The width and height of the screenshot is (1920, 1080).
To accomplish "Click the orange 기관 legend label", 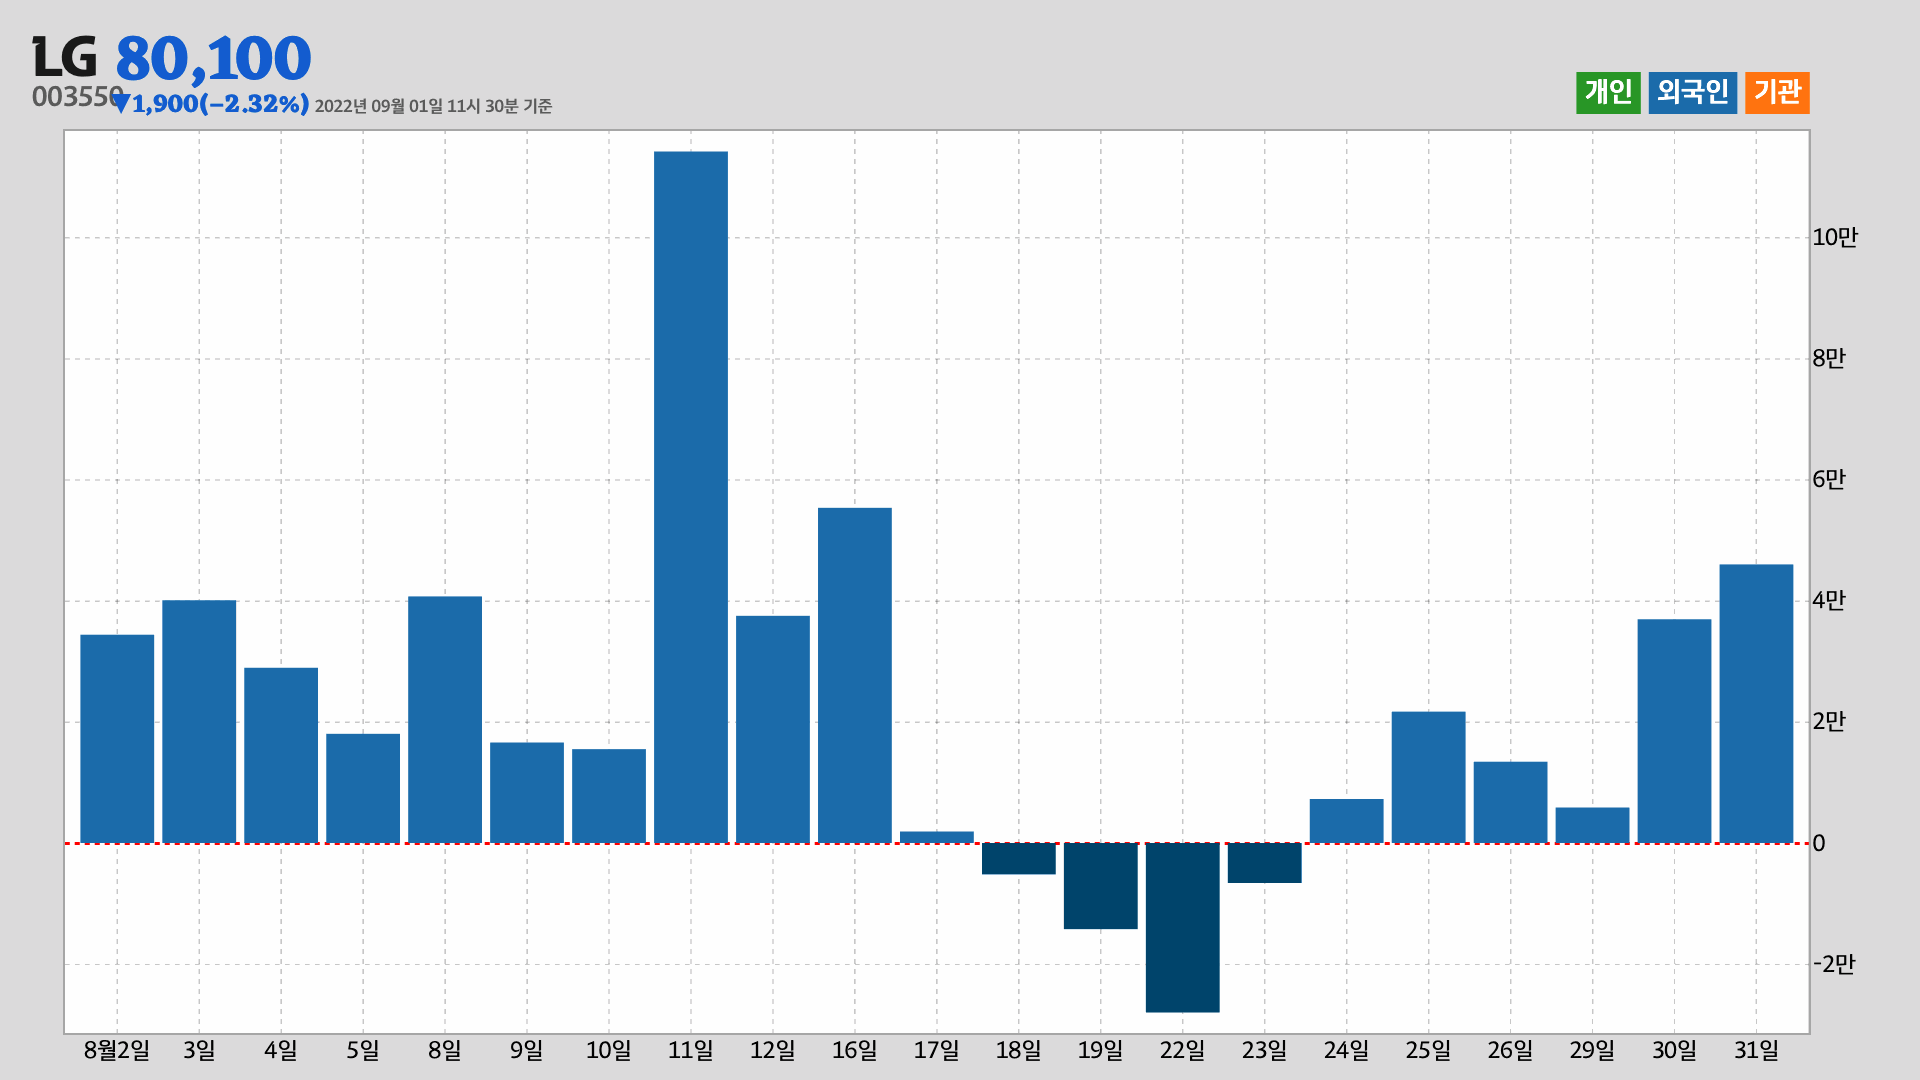I will [1777, 92].
